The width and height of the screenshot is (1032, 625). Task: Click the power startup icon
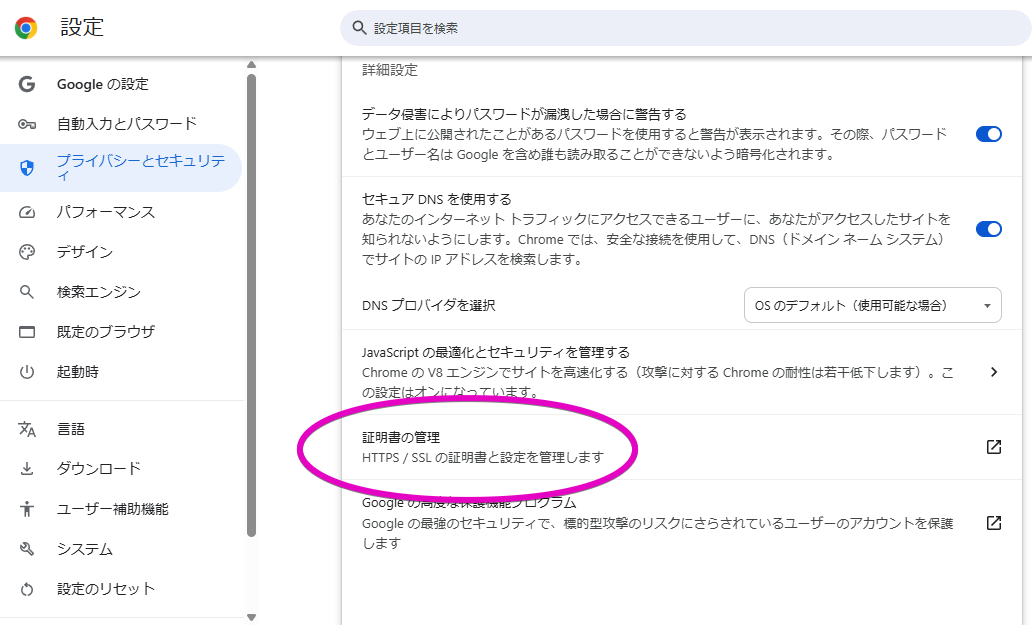27,372
